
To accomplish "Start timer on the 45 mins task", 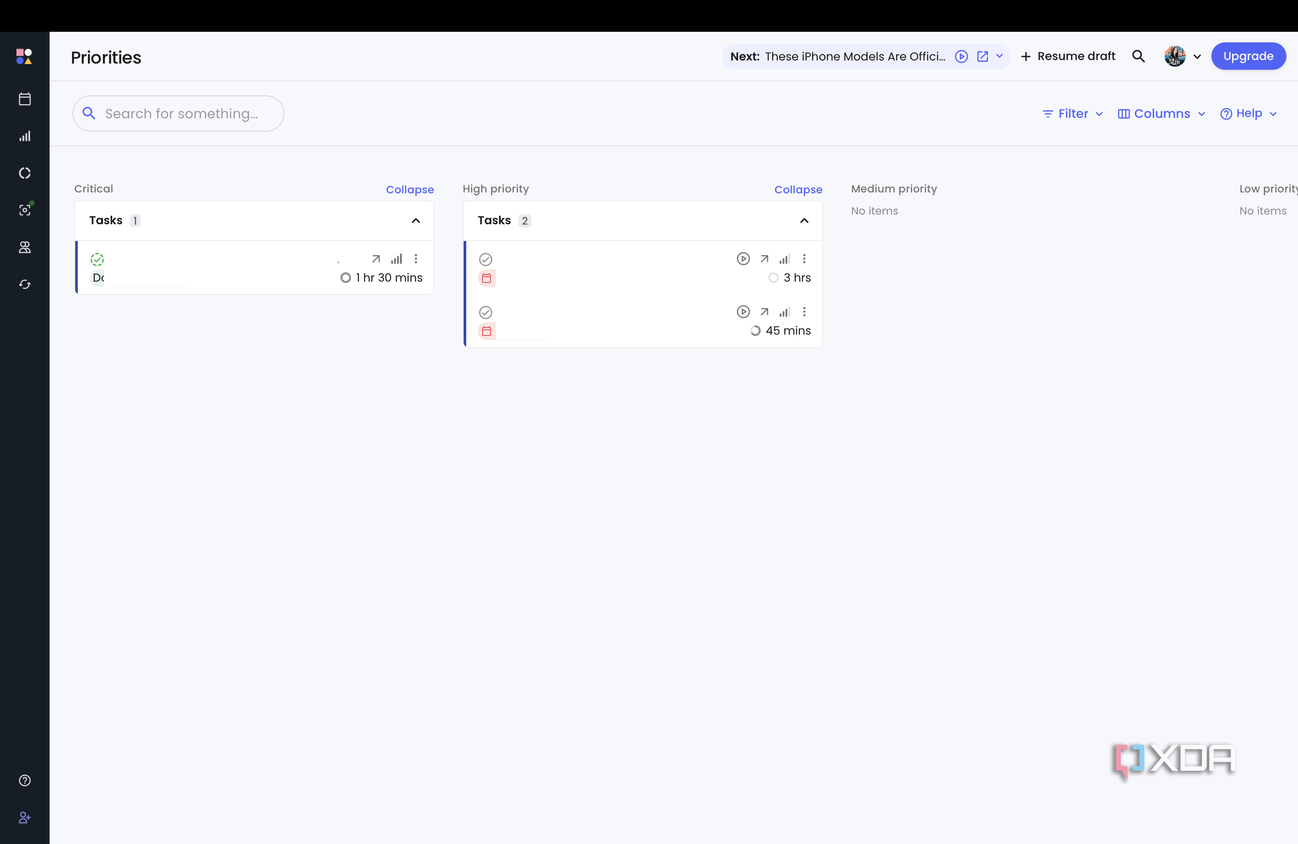I will pyautogui.click(x=743, y=312).
